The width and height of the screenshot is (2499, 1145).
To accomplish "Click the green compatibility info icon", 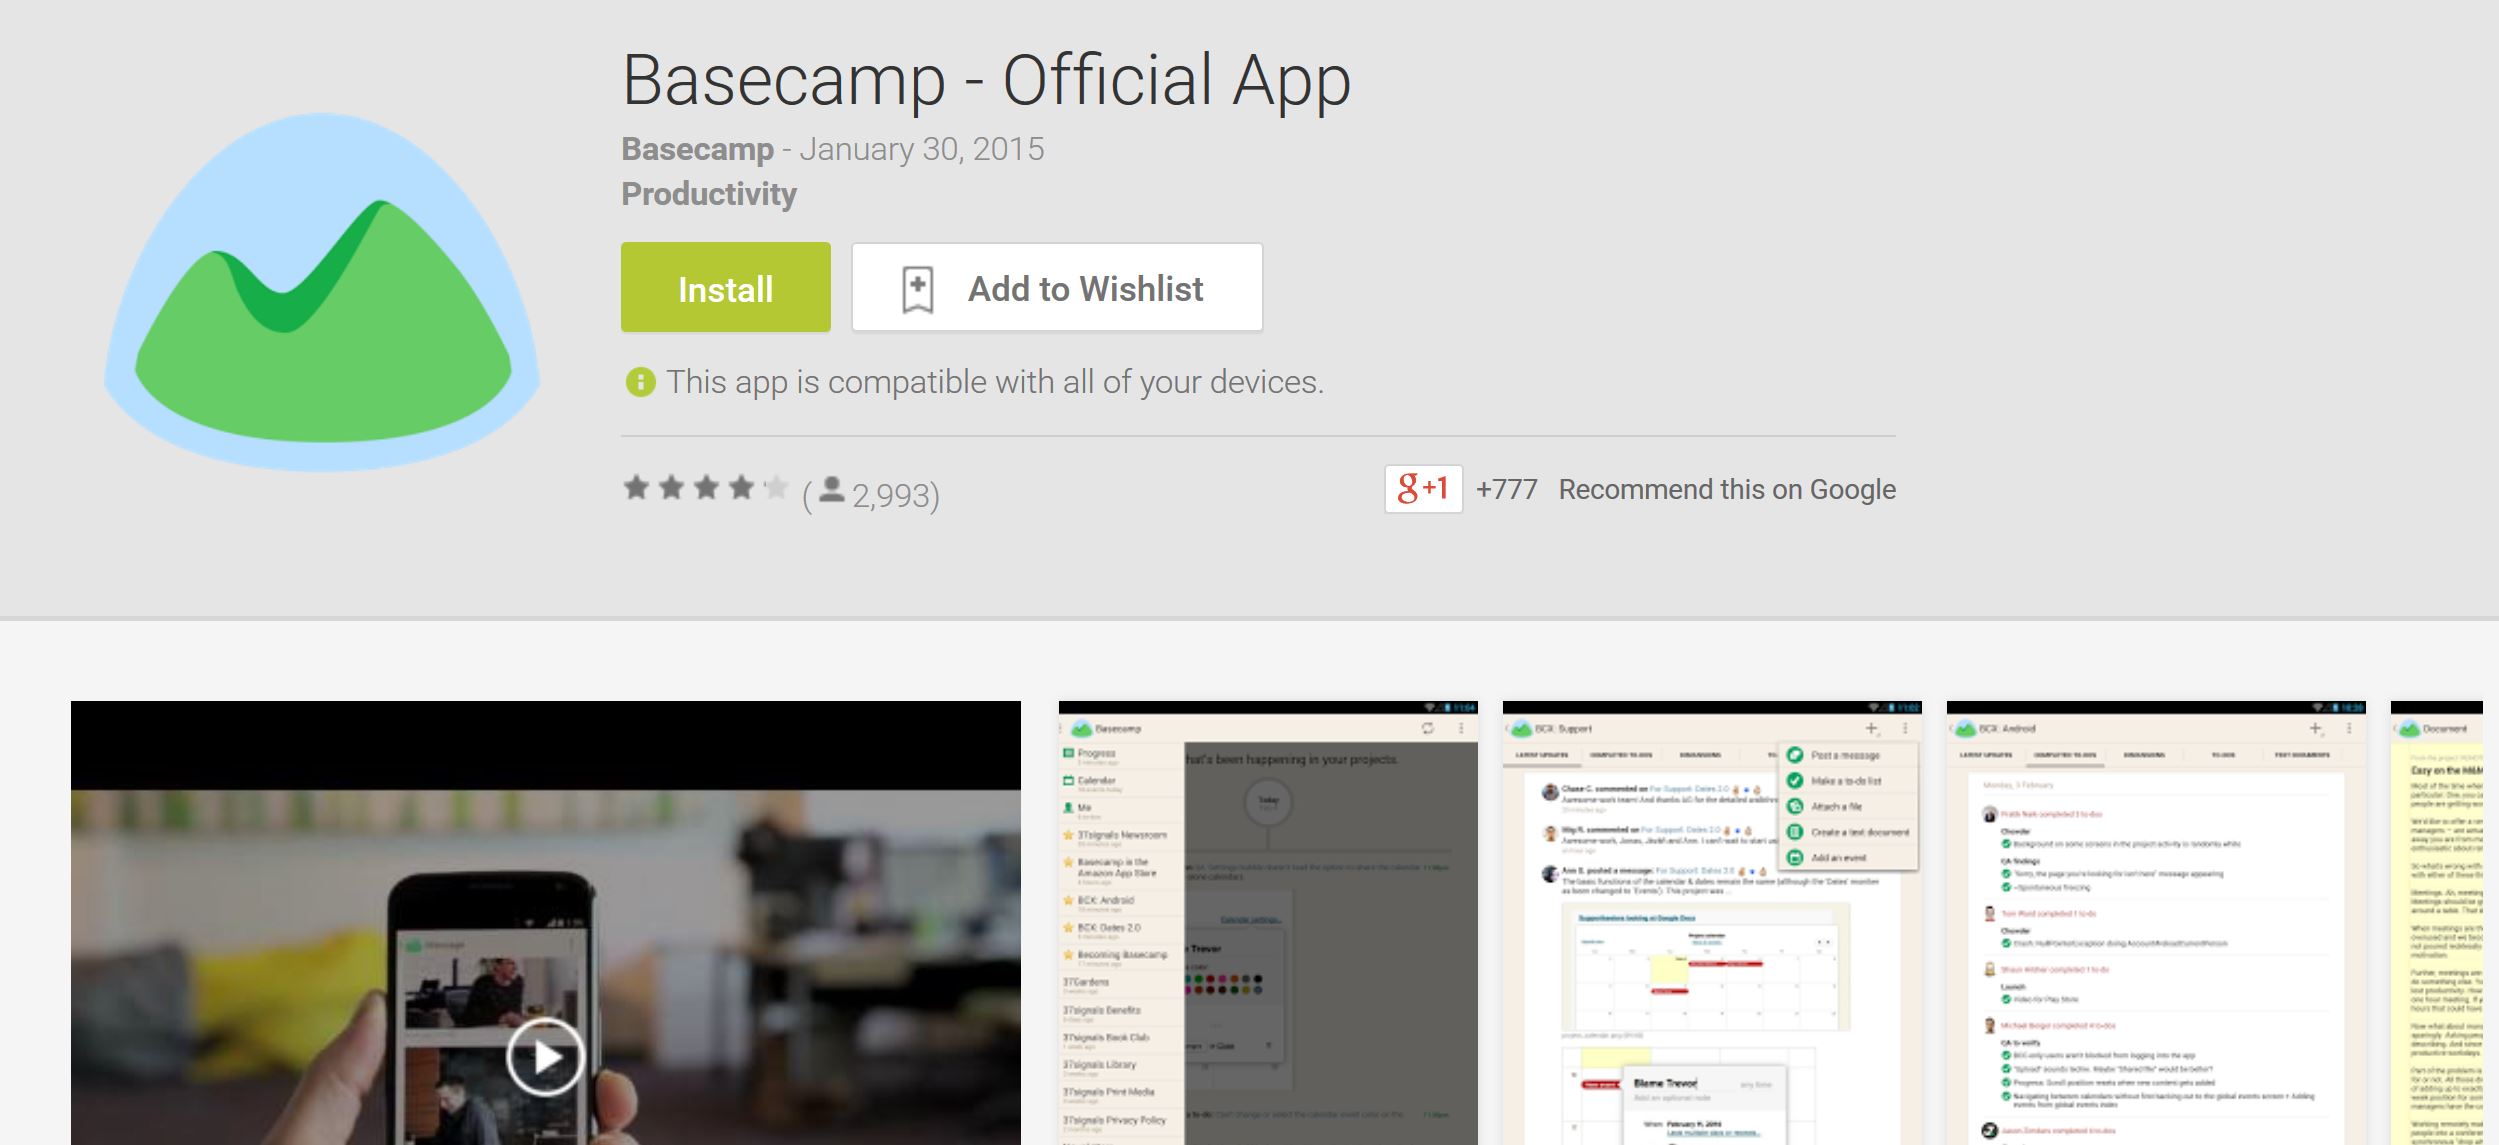I will pyautogui.click(x=640, y=382).
